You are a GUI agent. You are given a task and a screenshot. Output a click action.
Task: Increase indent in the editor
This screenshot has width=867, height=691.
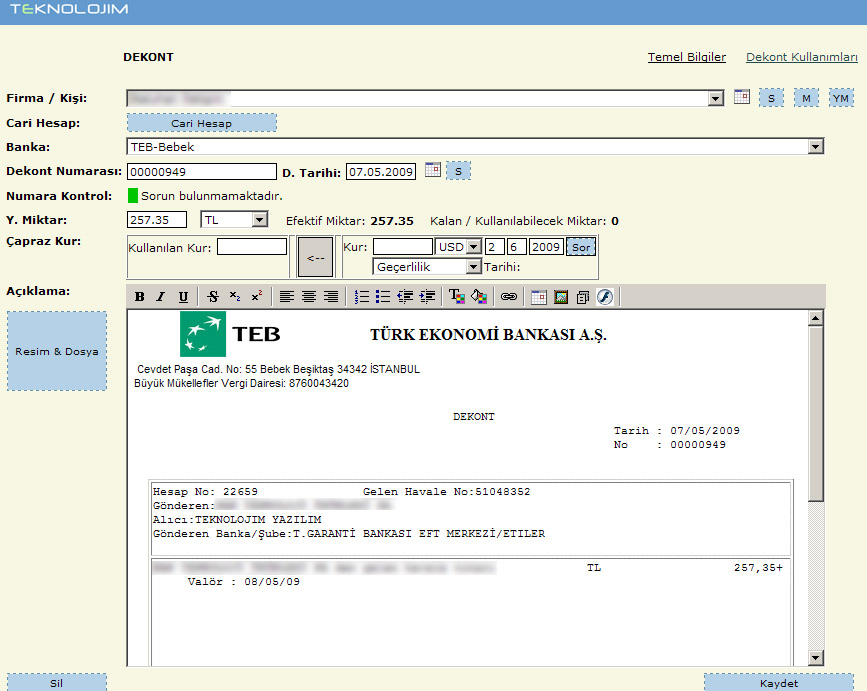427,297
